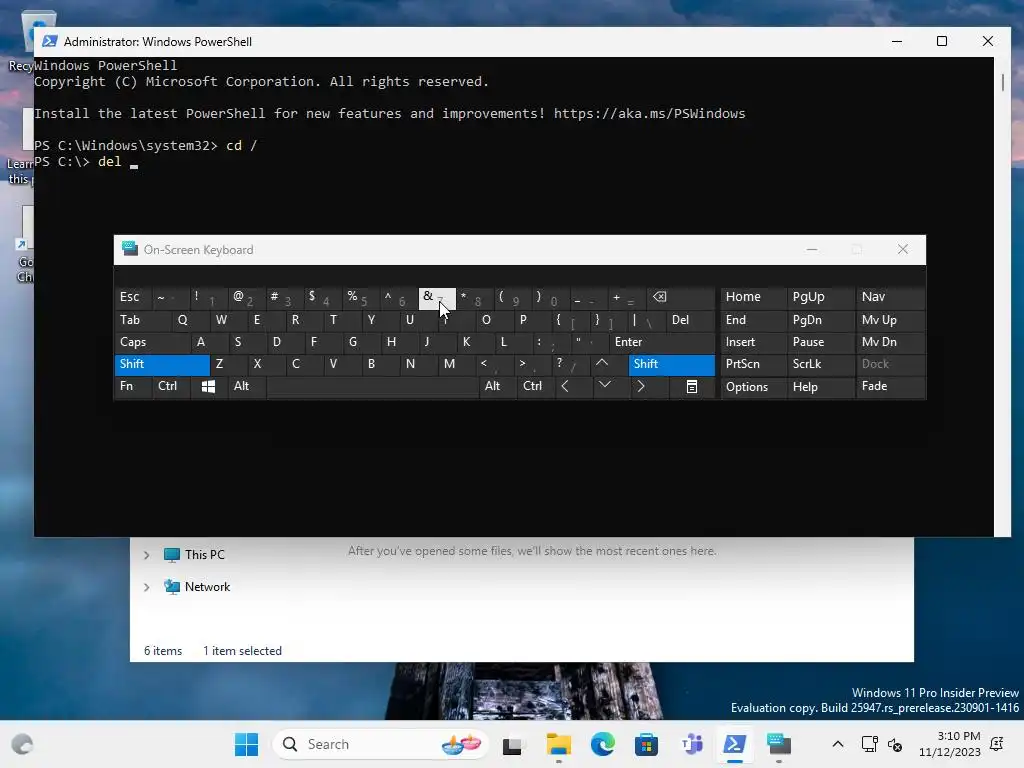Viewport: 1024px width, 768px height.
Task: Open the Windows Start menu
Action: (246, 744)
